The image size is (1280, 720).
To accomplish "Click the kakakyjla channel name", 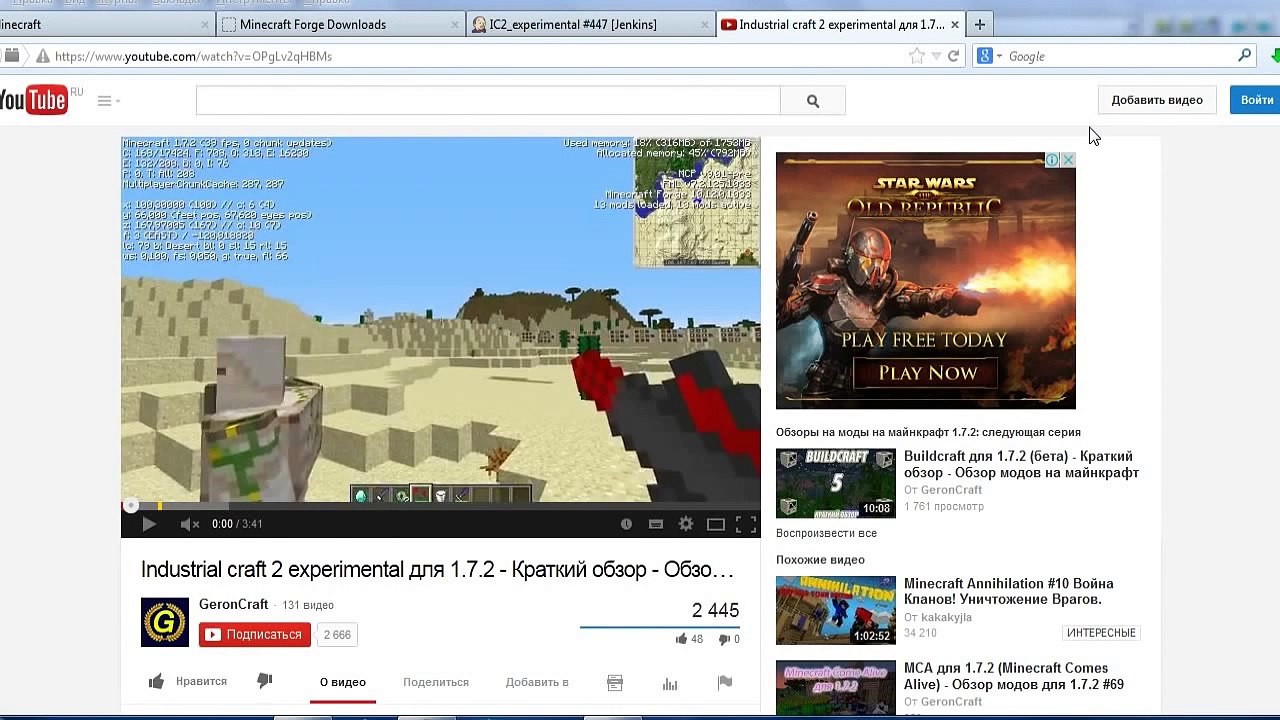I will 946,617.
